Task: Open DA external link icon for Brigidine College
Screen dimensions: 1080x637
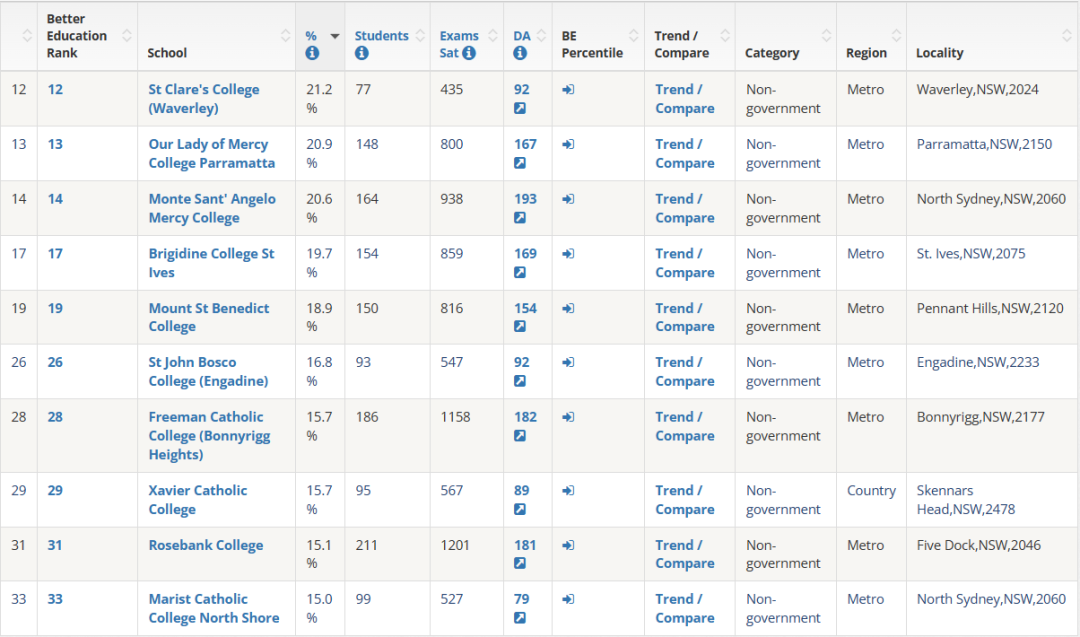Action: pyautogui.click(x=520, y=272)
